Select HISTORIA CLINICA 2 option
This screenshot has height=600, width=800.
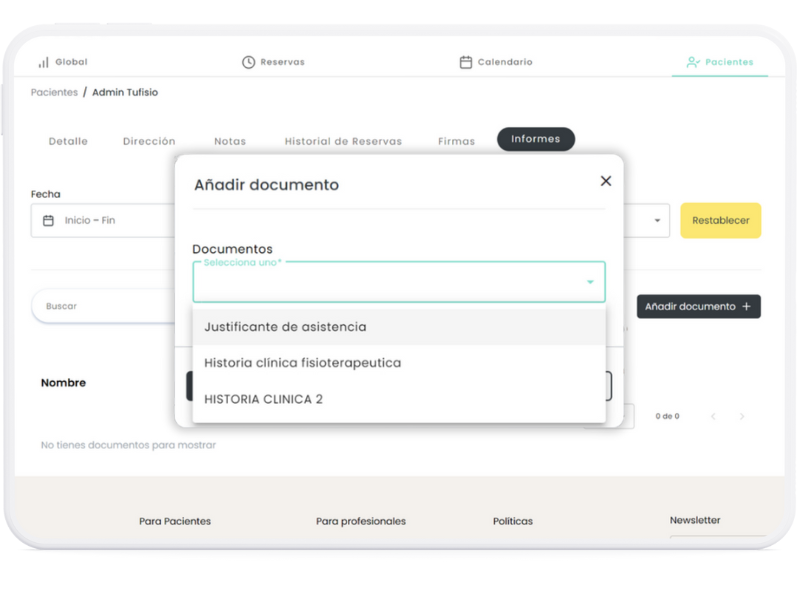[399, 399]
